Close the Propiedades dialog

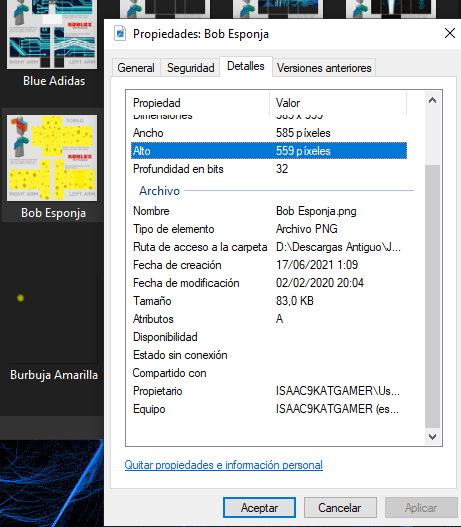click(x=450, y=33)
